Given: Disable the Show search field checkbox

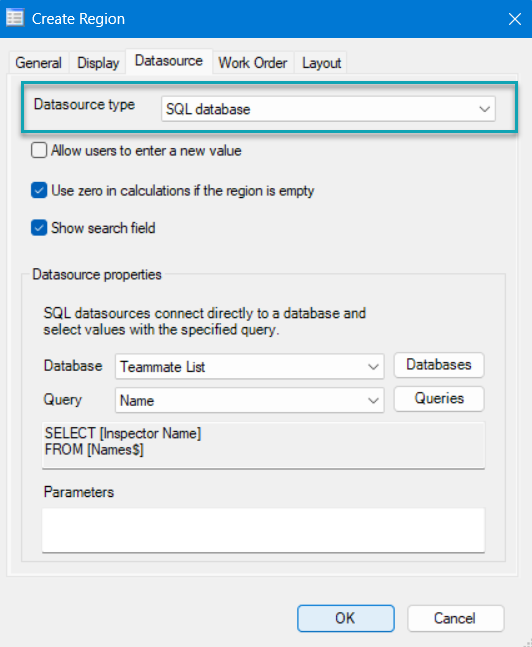Looking at the screenshot, I should click(x=39, y=228).
